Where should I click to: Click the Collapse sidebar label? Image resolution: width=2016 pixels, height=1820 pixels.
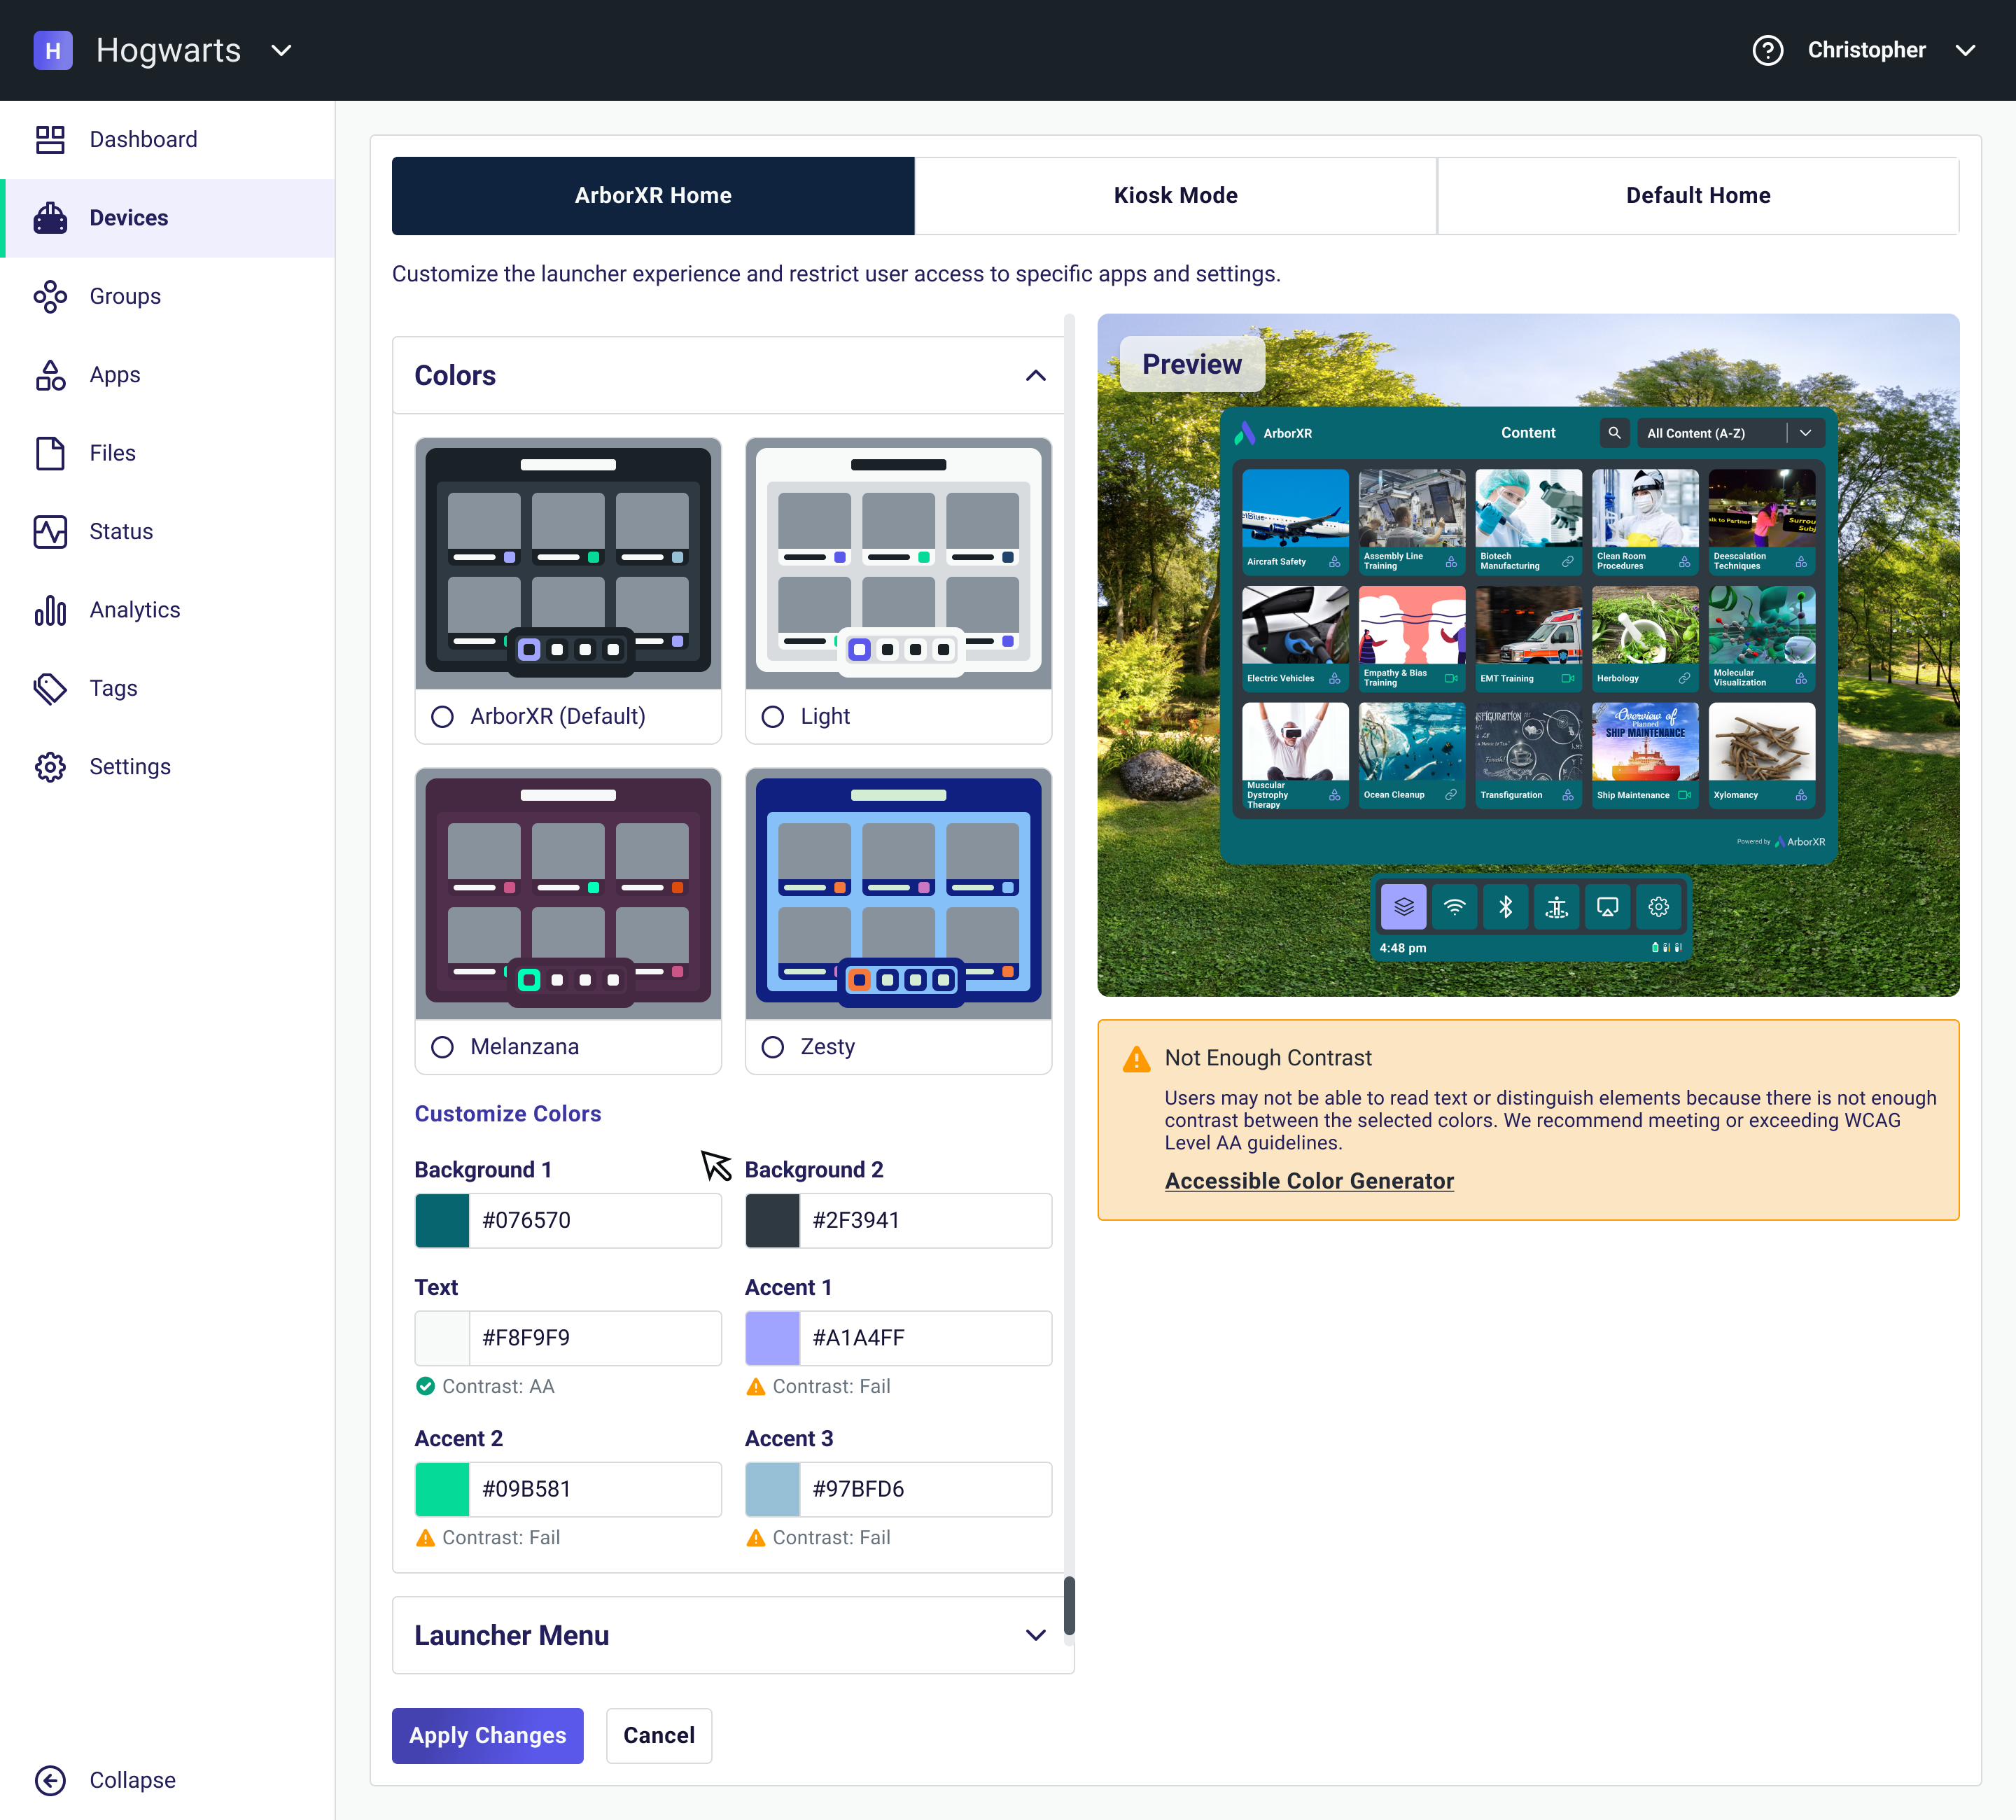[x=132, y=1780]
